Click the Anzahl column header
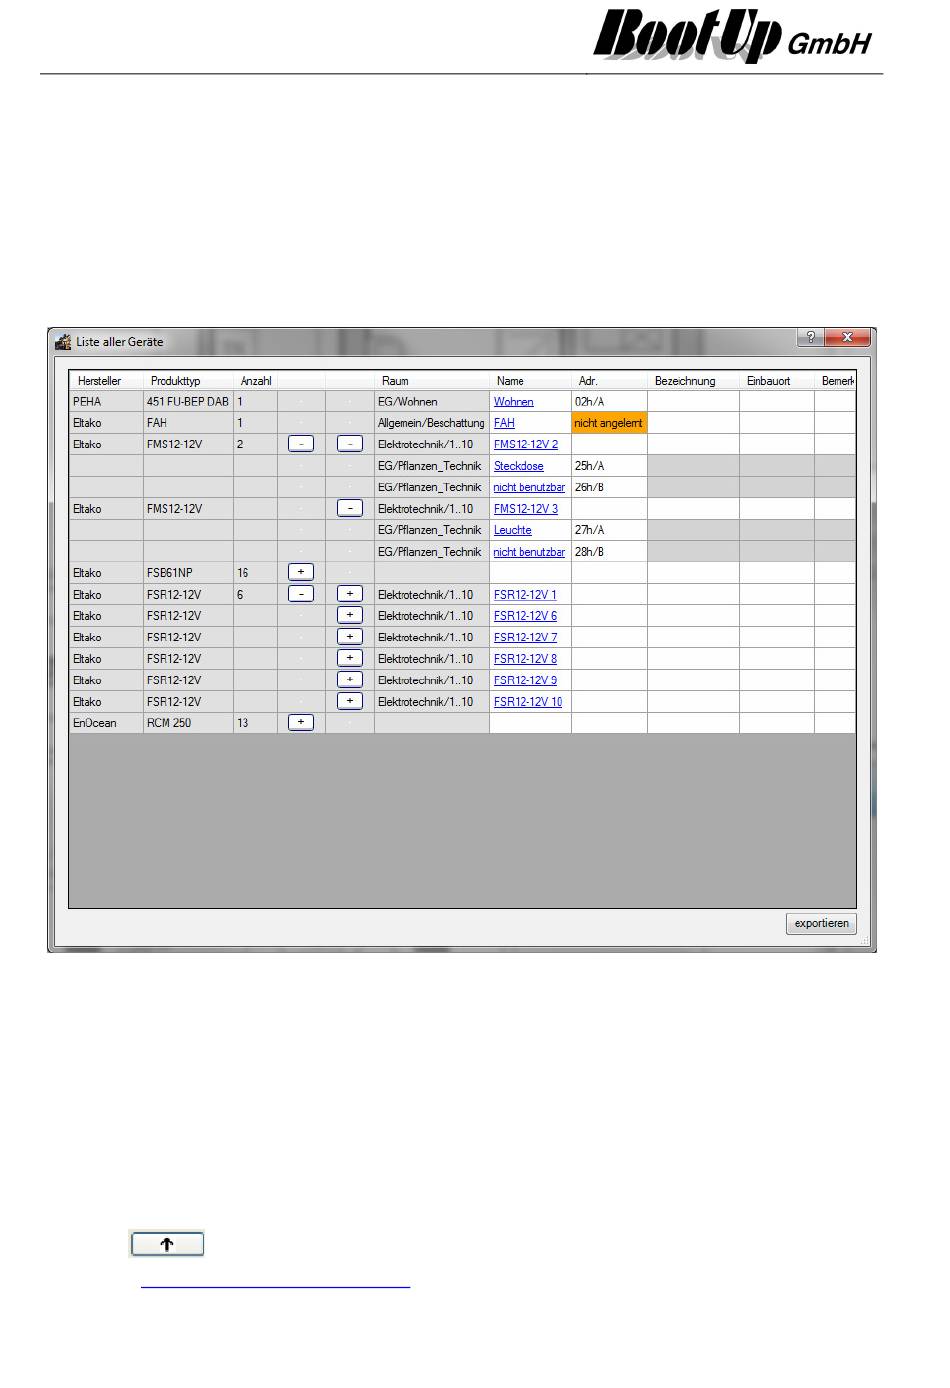The width and height of the screenshot is (950, 1388). point(255,381)
